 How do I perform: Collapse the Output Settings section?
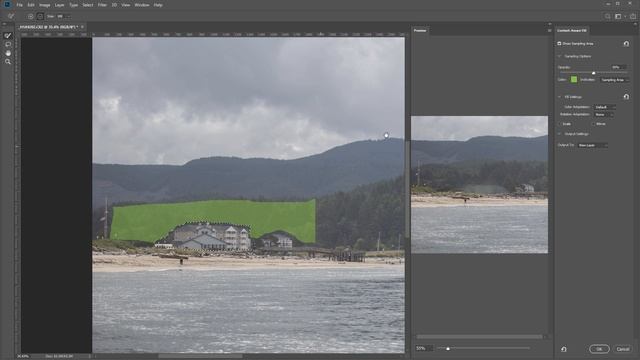560,134
